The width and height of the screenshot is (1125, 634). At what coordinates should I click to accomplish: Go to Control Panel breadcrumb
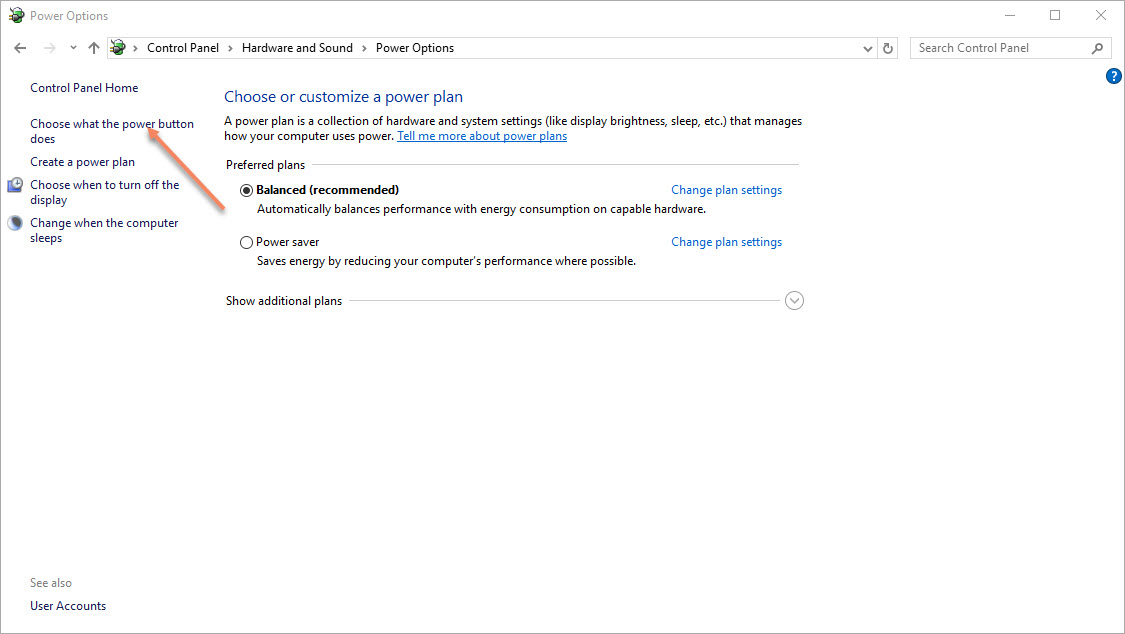pyautogui.click(x=183, y=48)
